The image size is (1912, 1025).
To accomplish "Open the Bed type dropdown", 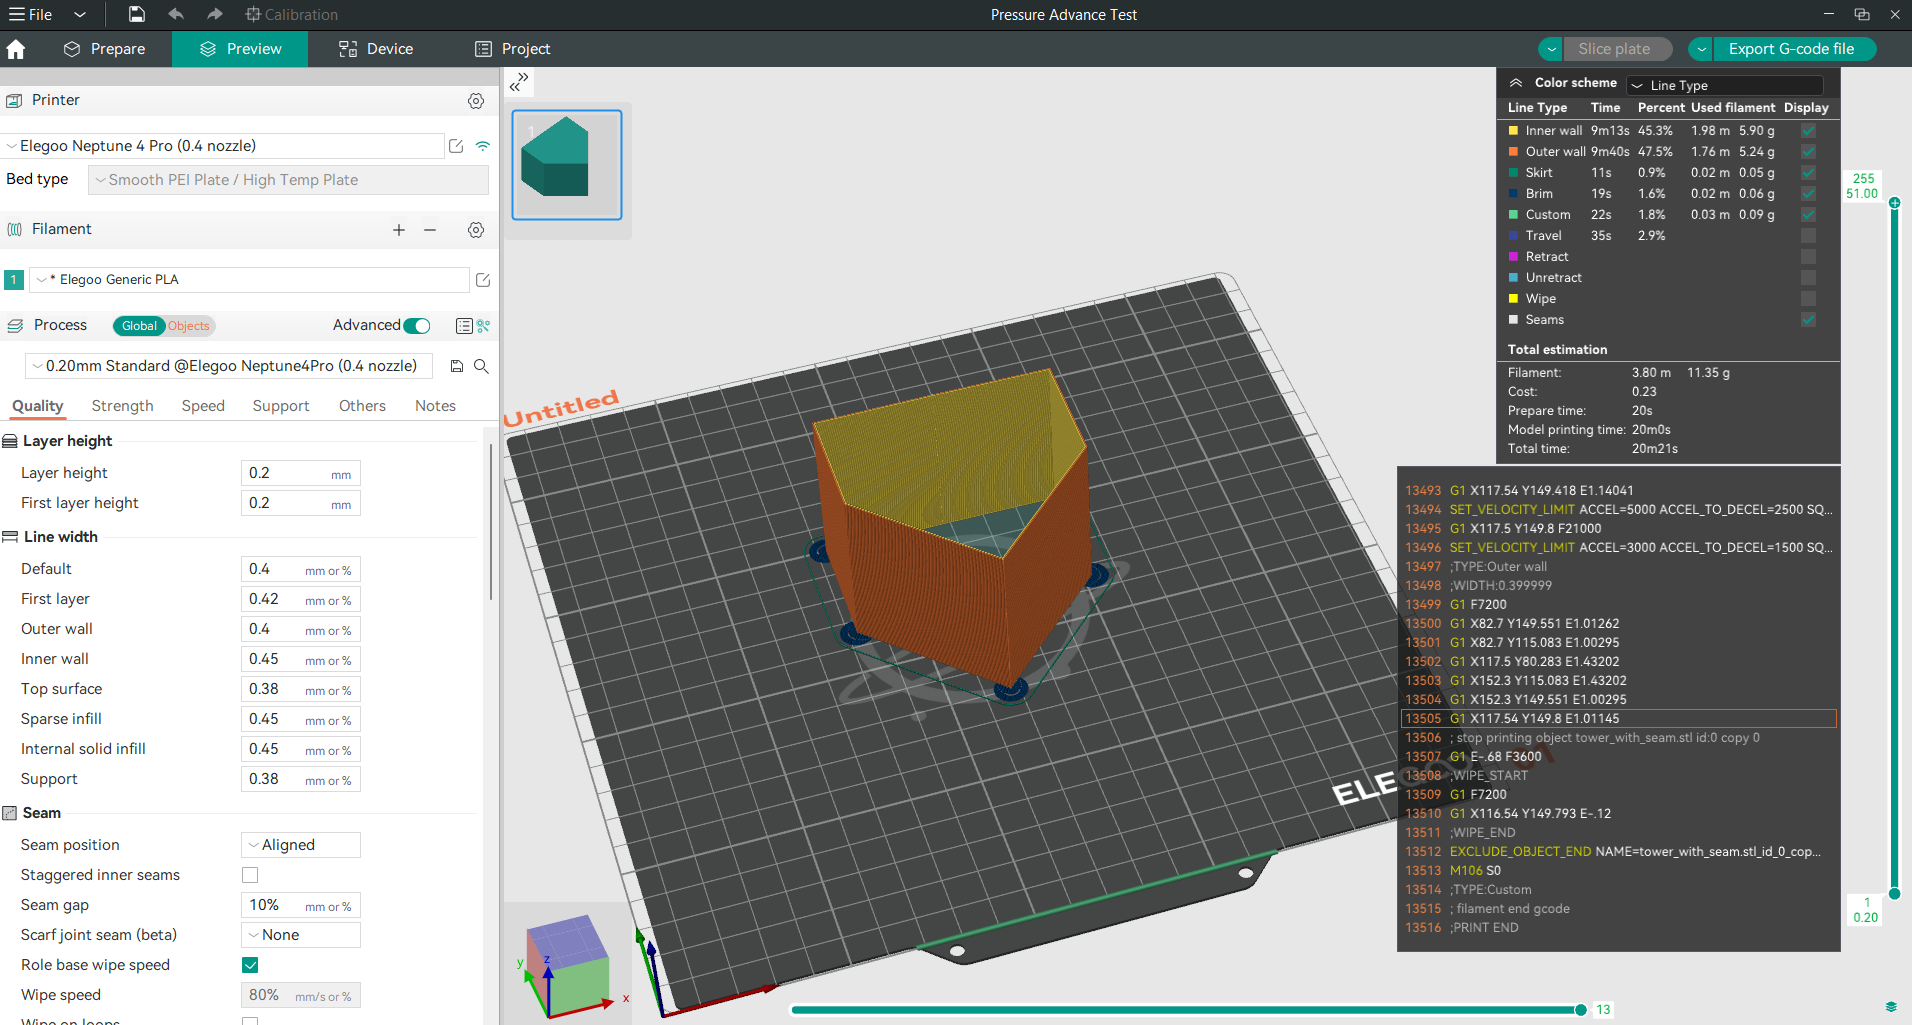I will pos(288,180).
